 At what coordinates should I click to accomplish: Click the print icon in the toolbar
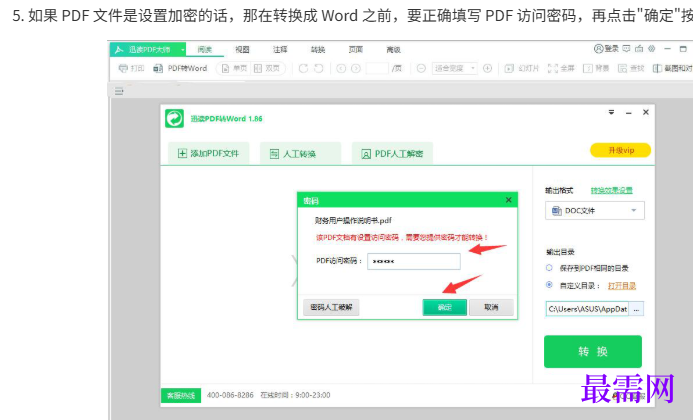[124, 68]
